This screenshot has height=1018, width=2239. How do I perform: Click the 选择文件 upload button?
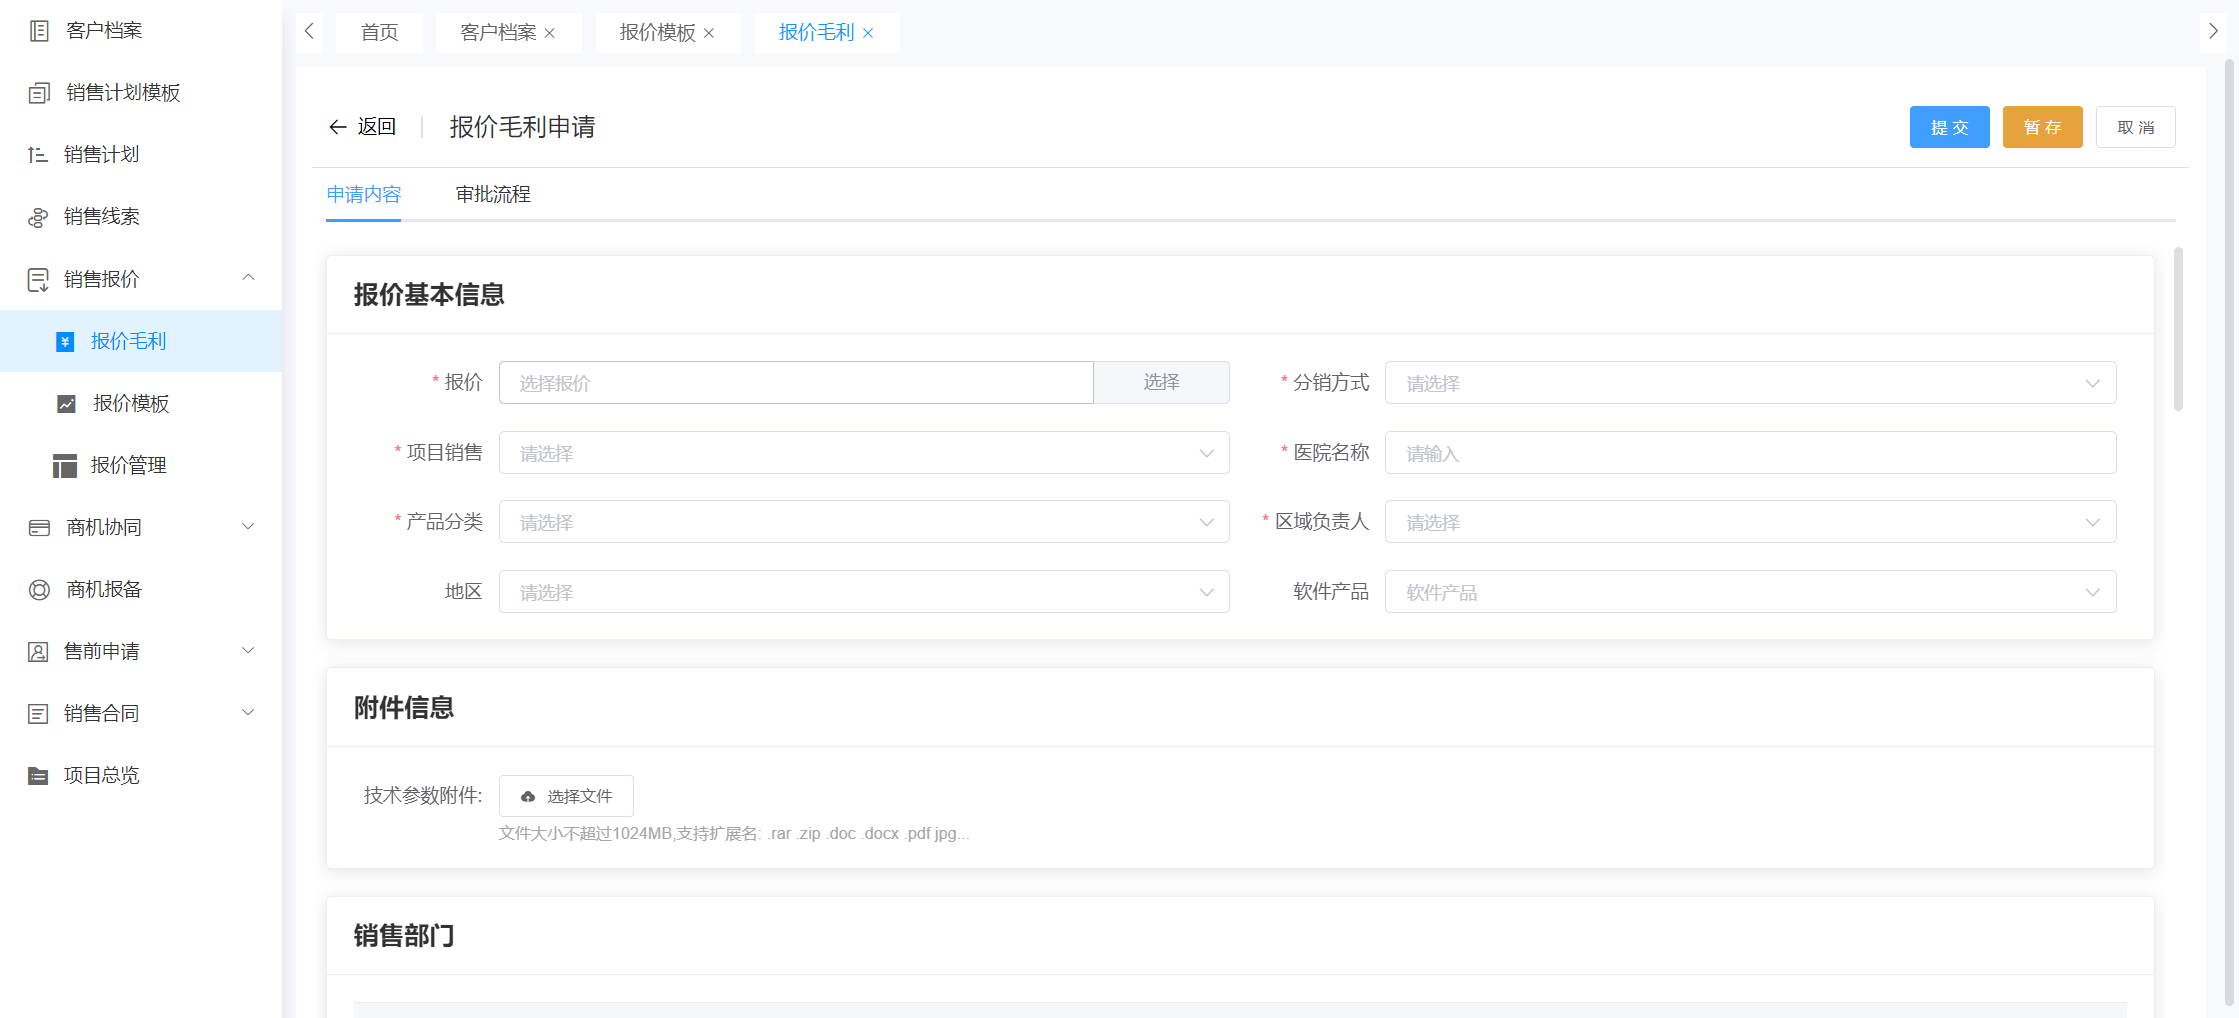[566, 796]
